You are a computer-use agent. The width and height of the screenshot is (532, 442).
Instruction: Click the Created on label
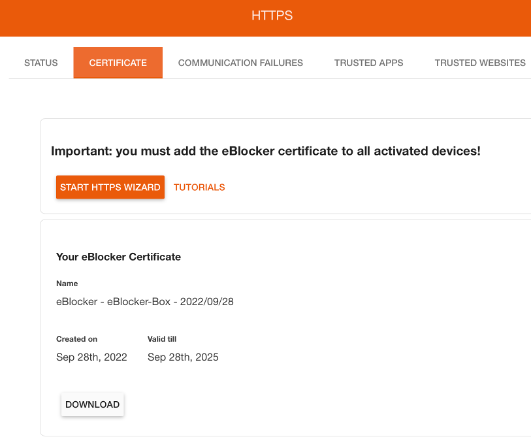click(x=77, y=339)
